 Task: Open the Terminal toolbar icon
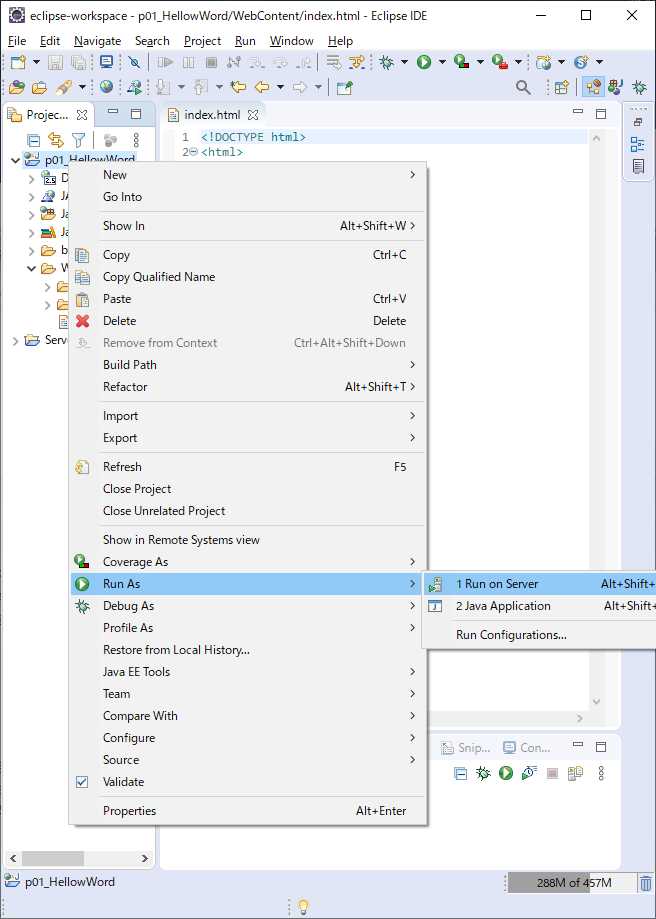pos(106,62)
